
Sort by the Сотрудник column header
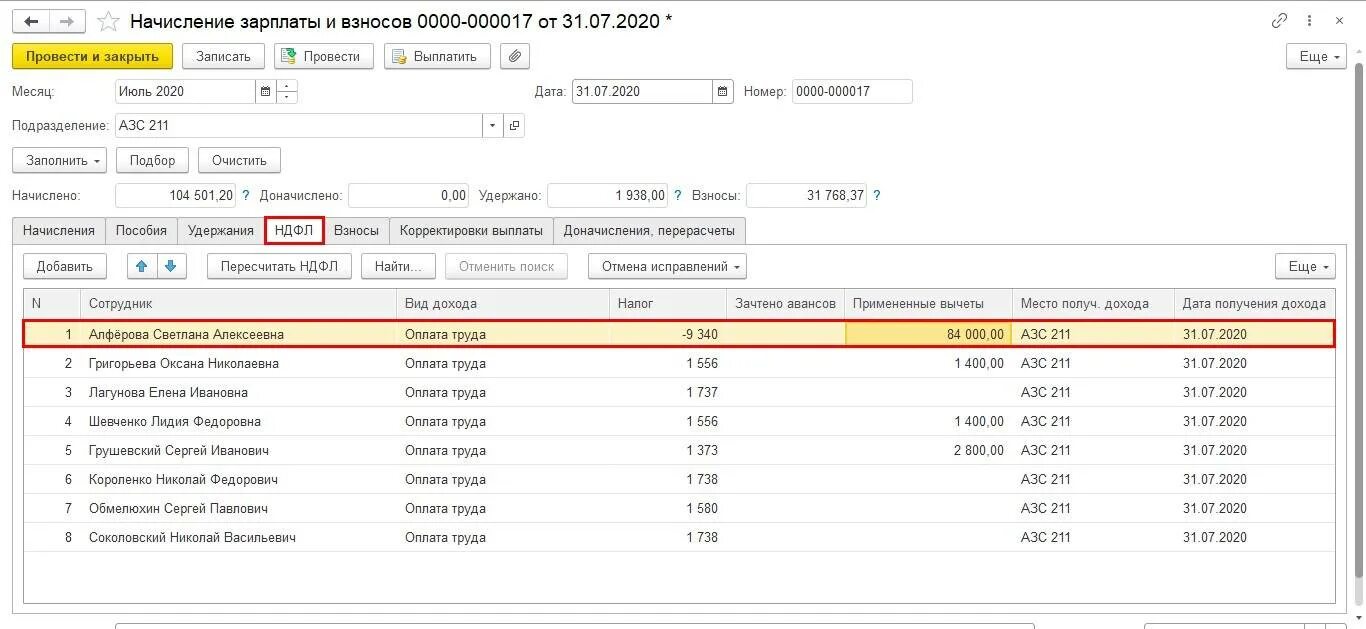pyautogui.click(x=238, y=303)
